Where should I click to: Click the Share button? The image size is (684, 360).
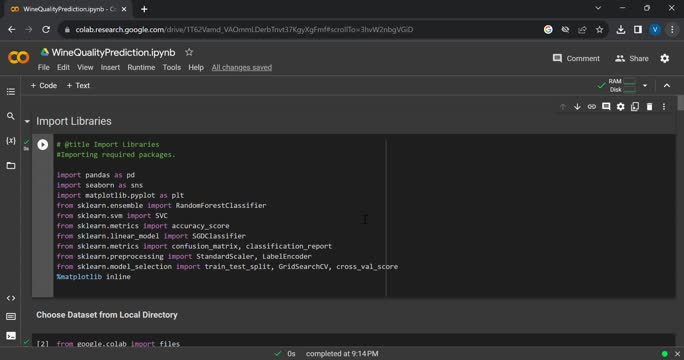pyautogui.click(x=632, y=58)
